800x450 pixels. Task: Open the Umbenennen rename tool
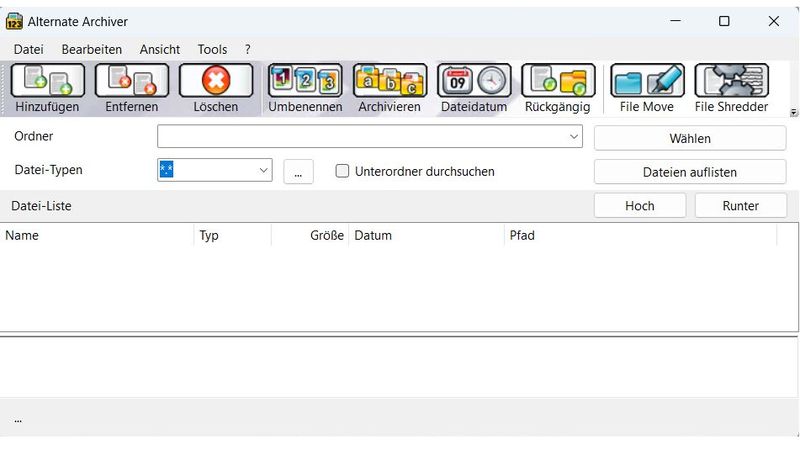tap(305, 81)
